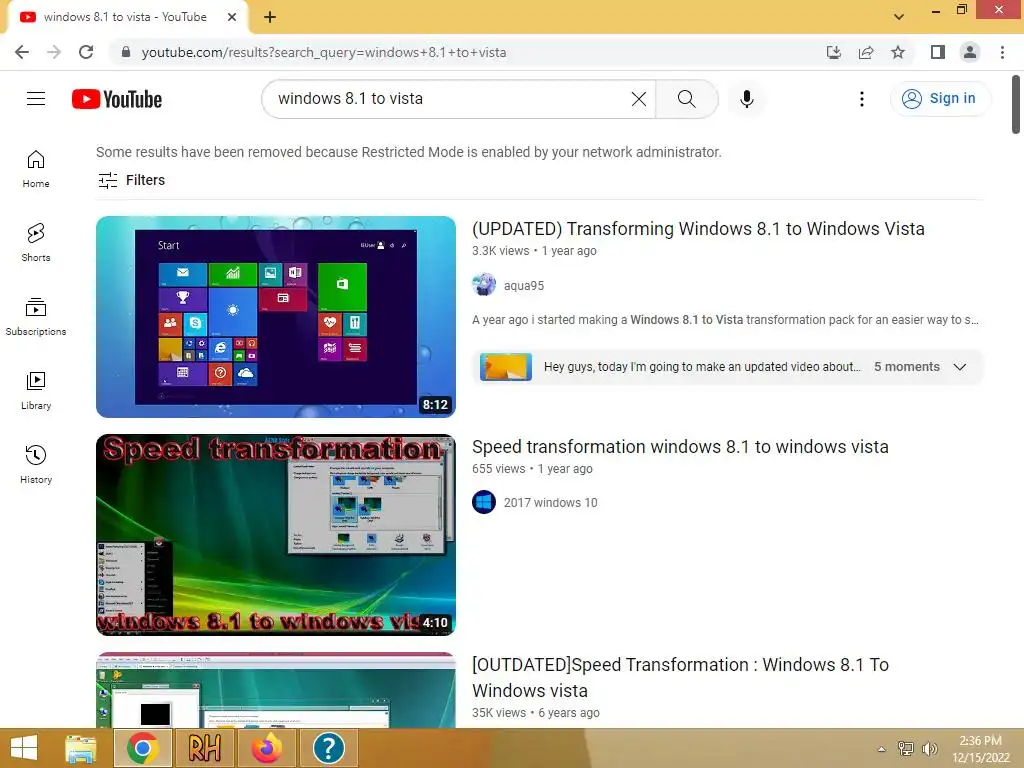Image resolution: width=1024 pixels, height=768 pixels.
Task: Click '35K views • 6 years ago' text
Action: 536,713
